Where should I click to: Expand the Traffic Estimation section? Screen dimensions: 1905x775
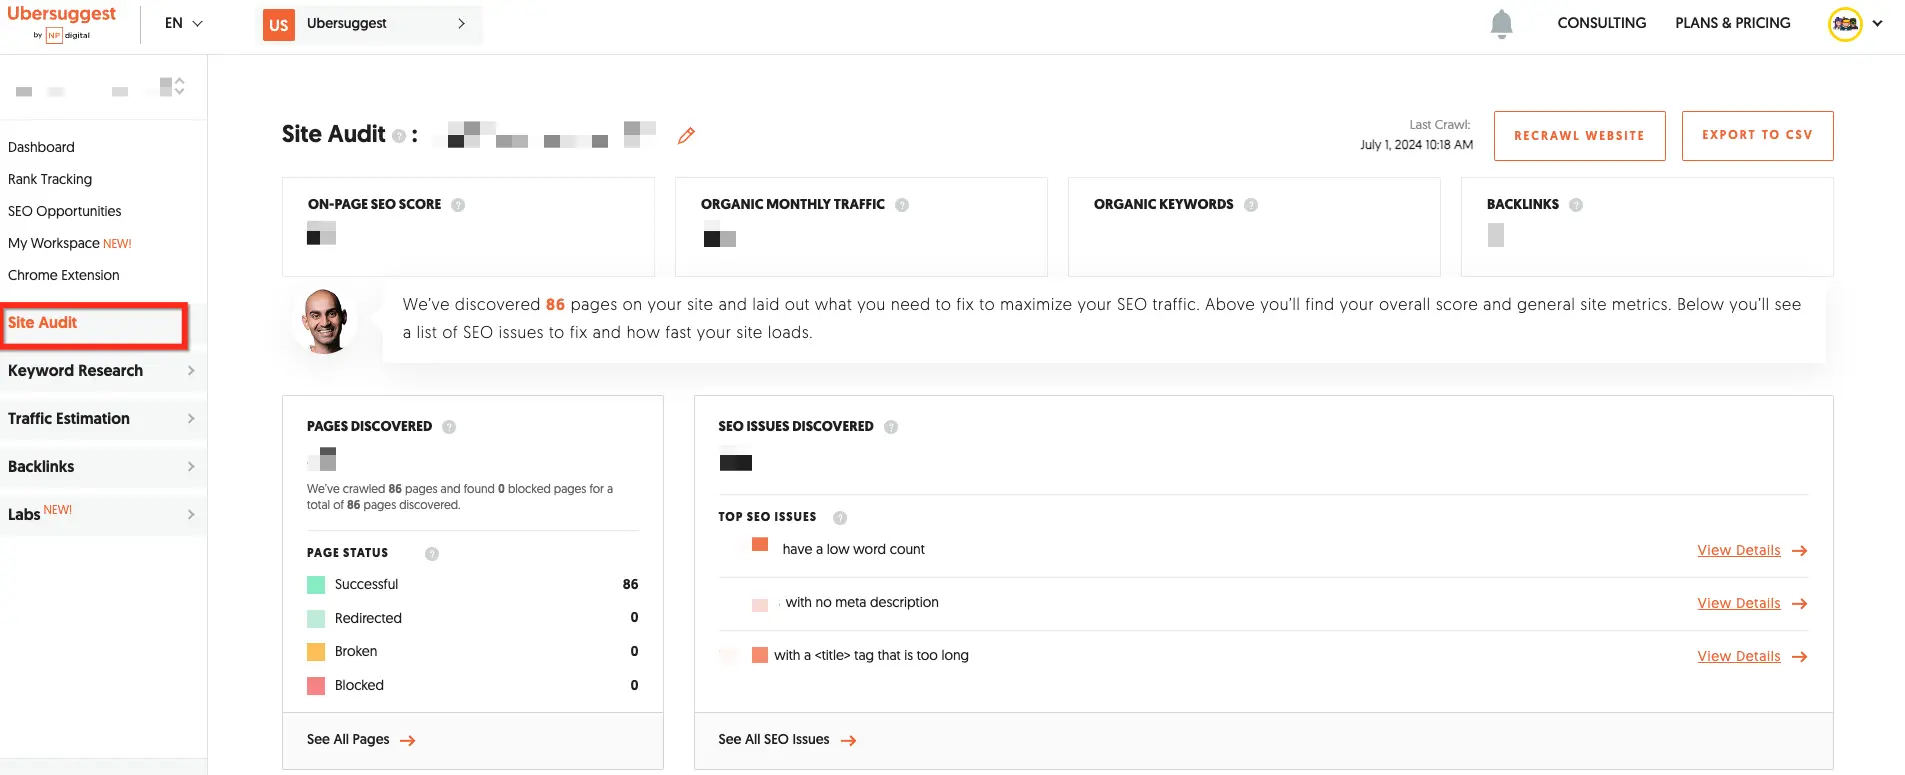click(103, 419)
